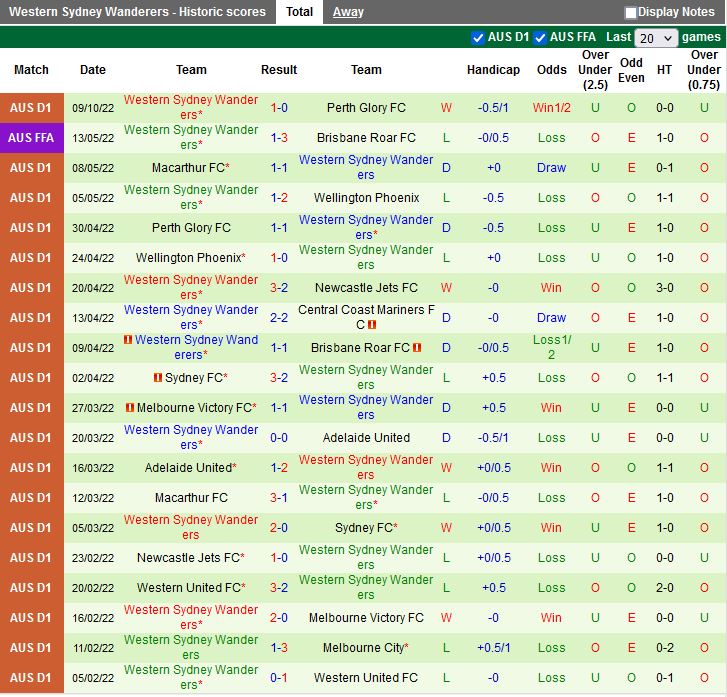
Task: Click the AUS D1 label for 09/10/22
Action: (x=31, y=108)
